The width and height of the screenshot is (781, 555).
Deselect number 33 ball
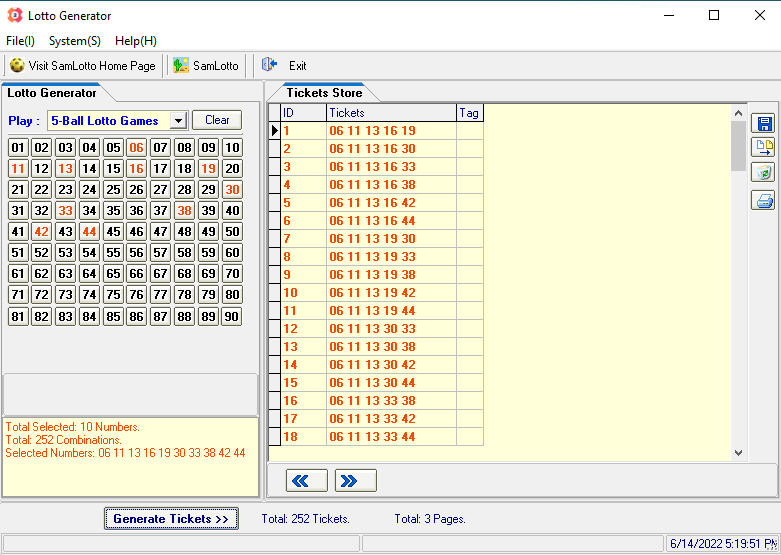[65, 210]
